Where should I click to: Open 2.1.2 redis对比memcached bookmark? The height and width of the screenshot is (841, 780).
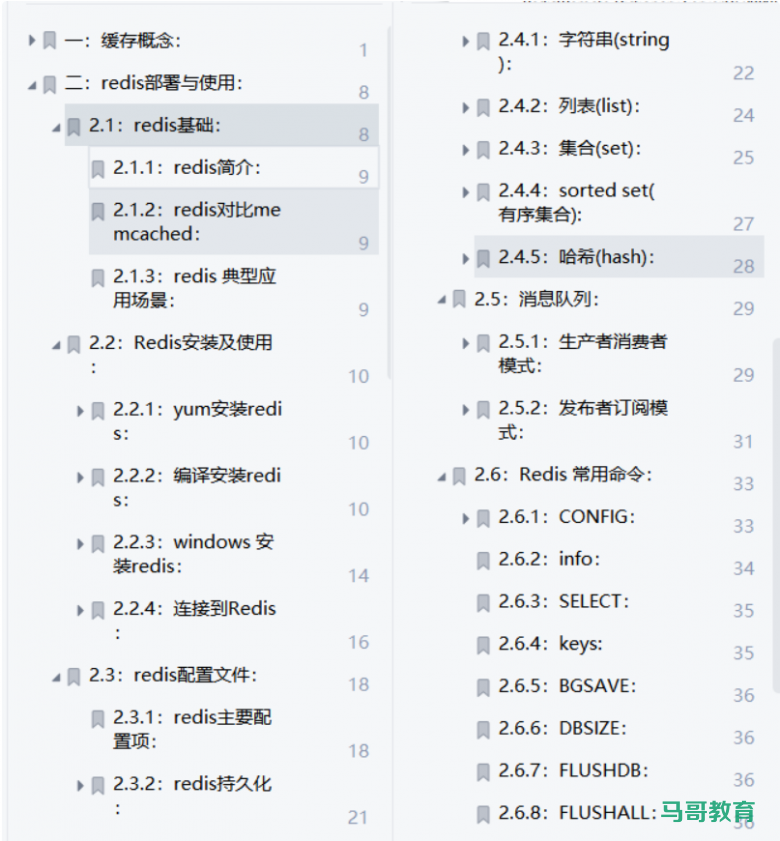[x=196, y=221]
